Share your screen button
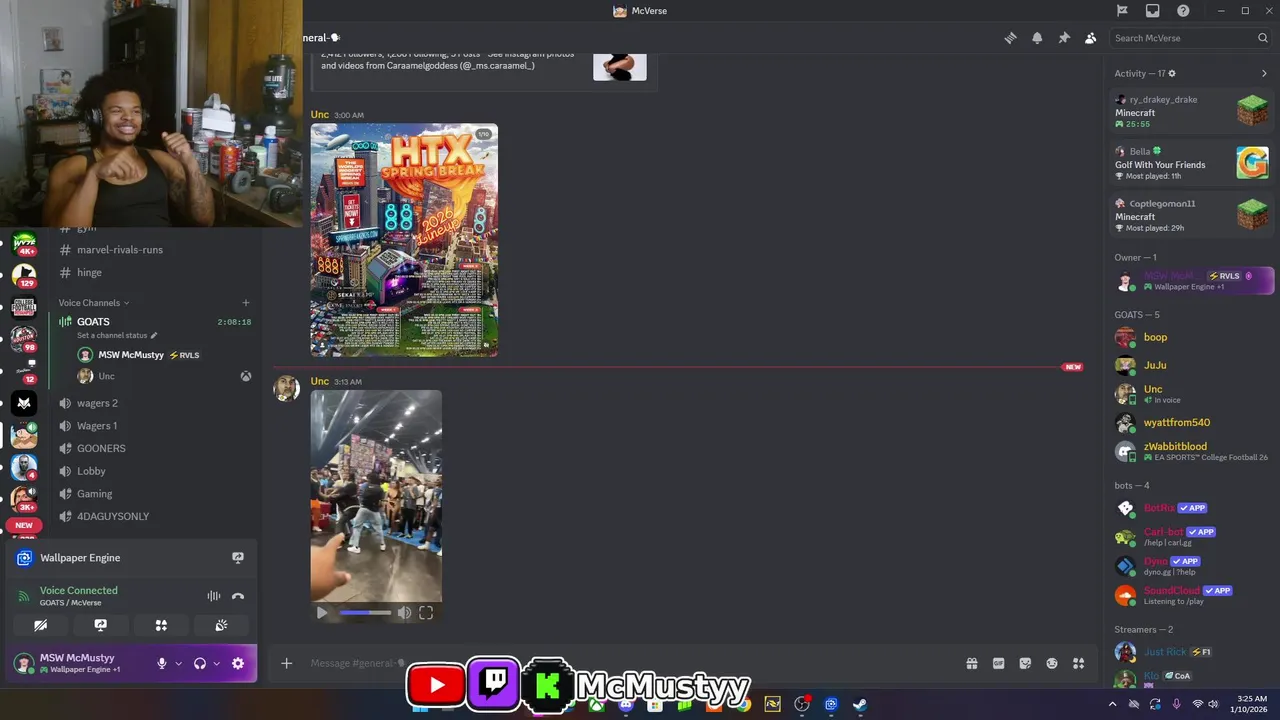1280x720 pixels. (x=101, y=625)
